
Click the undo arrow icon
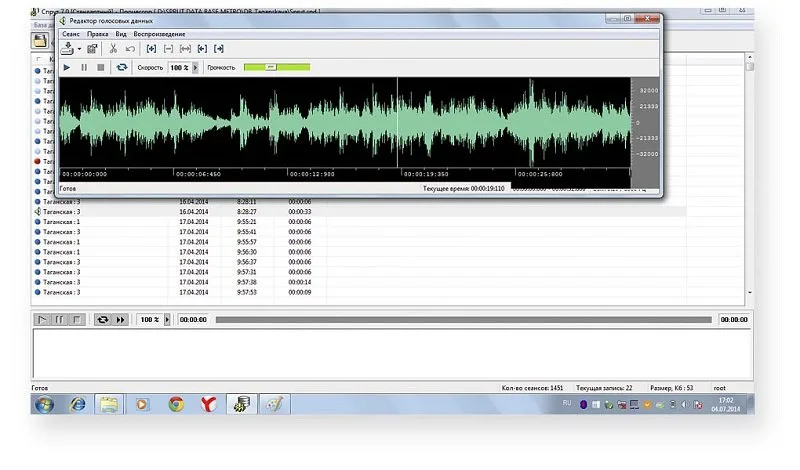[130, 48]
